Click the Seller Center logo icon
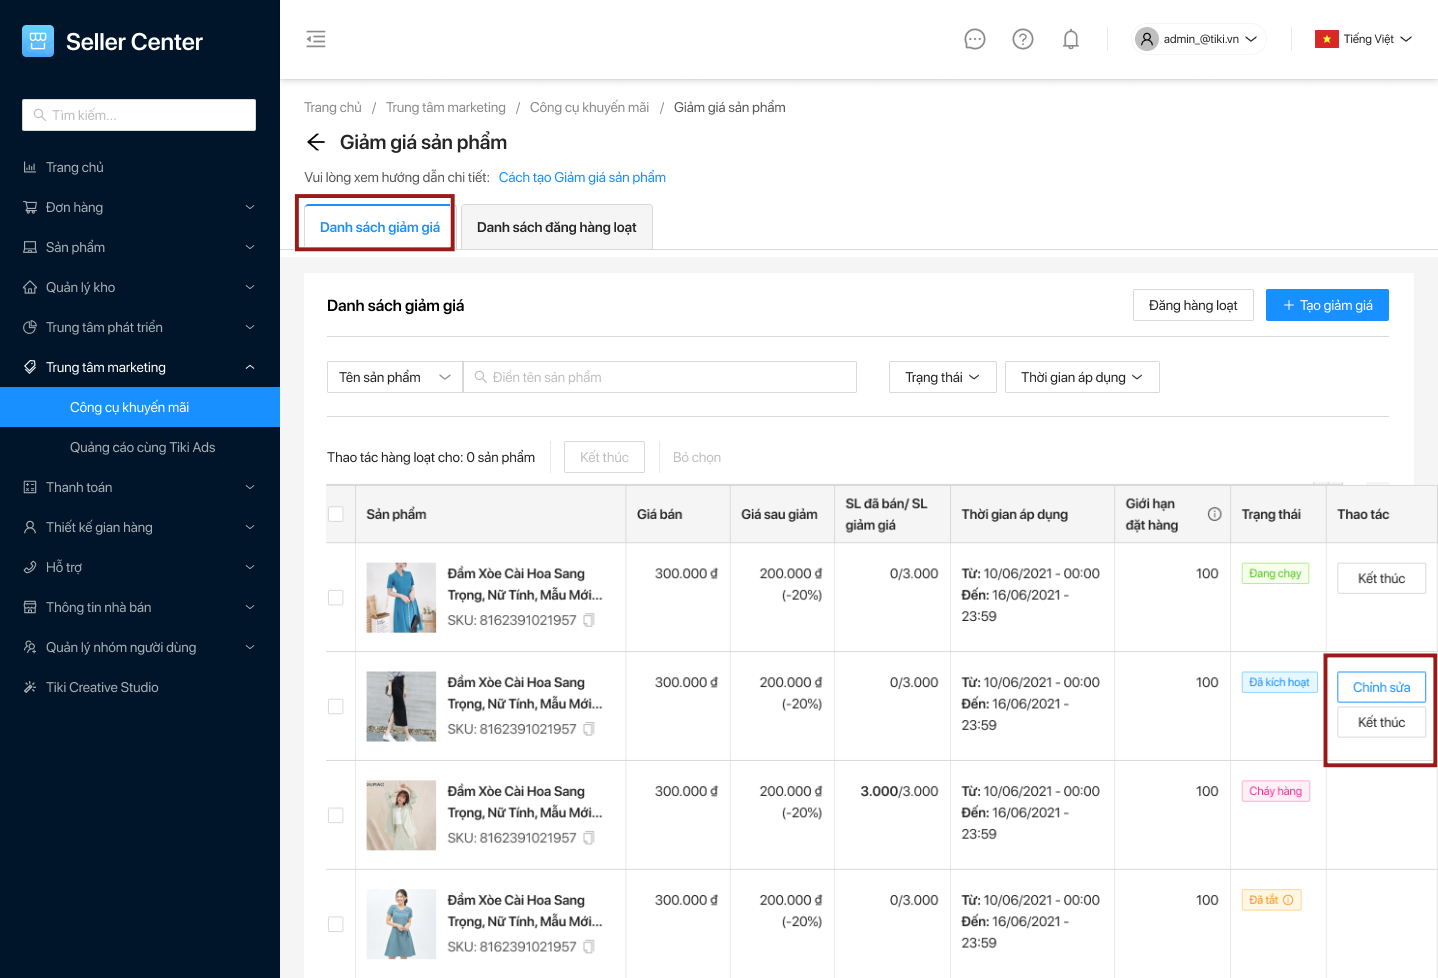 tap(38, 41)
